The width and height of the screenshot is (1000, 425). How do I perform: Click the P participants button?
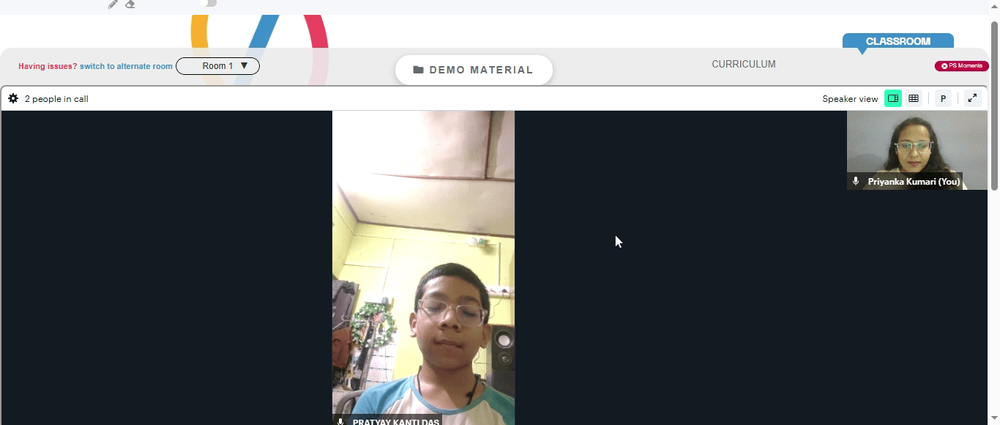point(943,98)
